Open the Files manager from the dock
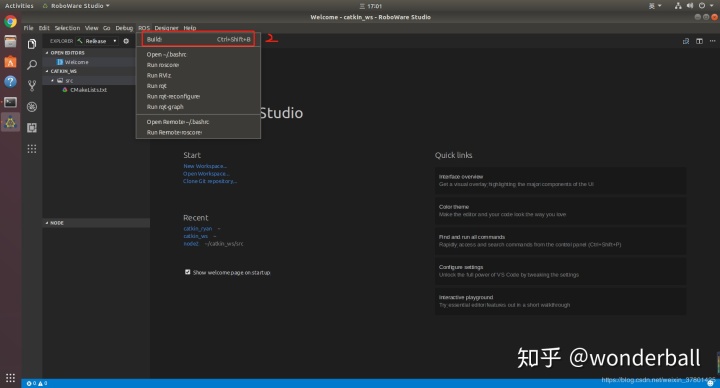Viewport: 720px width, 388px height. [x=10, y=42]
